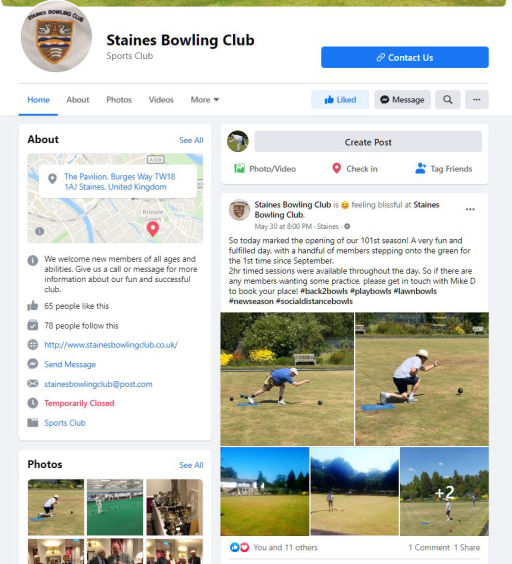The image size is (512, 564).
Task: Click the Tag Friends icon
Action: pyautogui.click(x=421, y=168)
